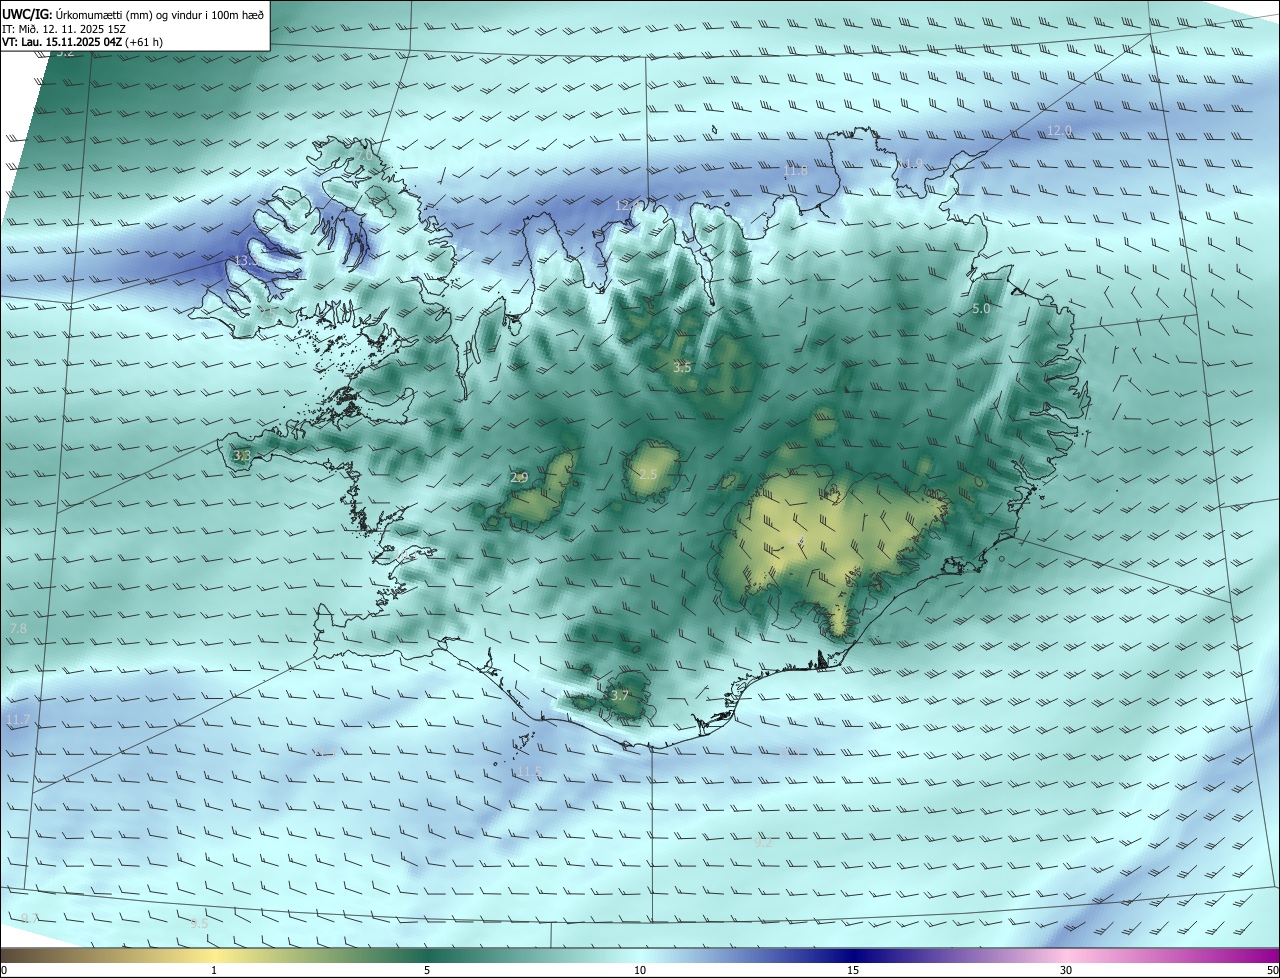Click the colorbar tick label 1

pyautogui.click(x=214, y=970)
